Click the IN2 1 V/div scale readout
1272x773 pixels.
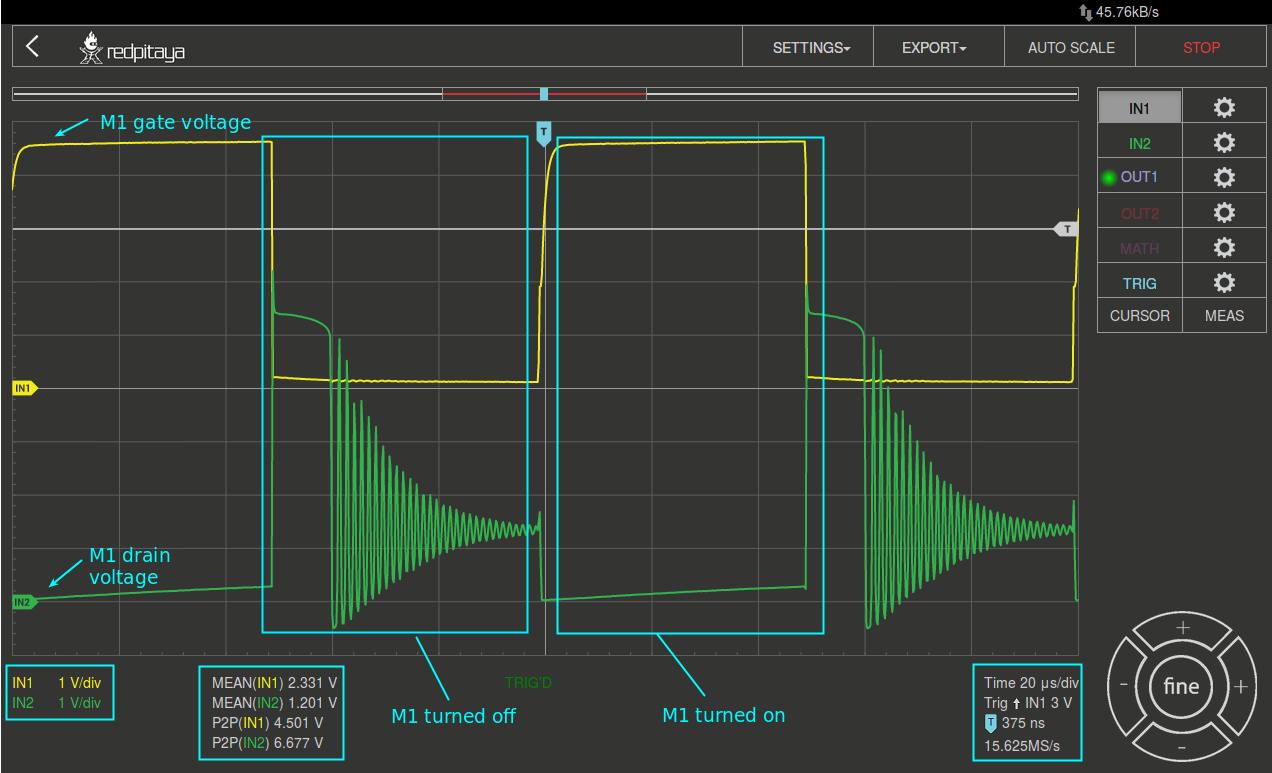[x=57, y=703]
